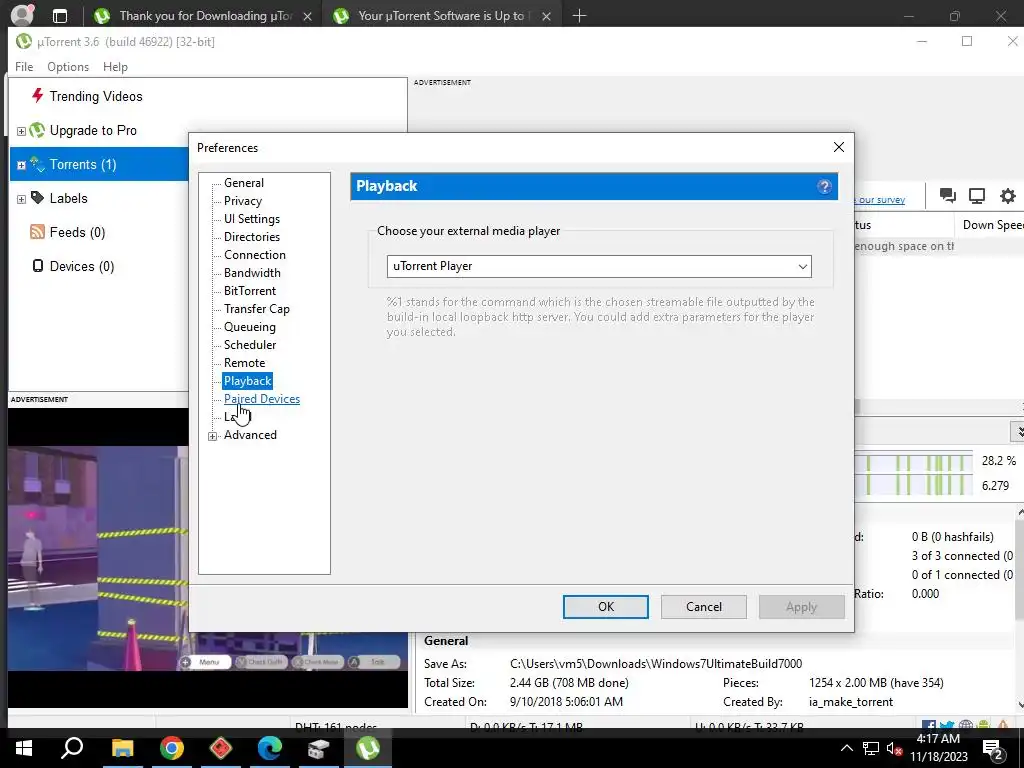1024x768 pixels.
Task: Select Trending Videos in sidebar
Action: [x=96, y=96]
